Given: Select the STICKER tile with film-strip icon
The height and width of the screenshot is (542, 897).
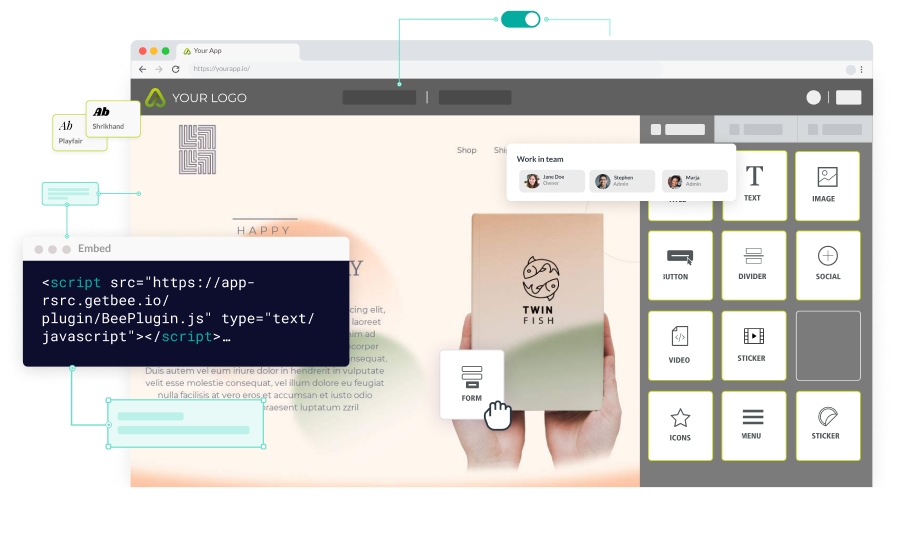Looking at the screenshot, I should coord(754,345).
